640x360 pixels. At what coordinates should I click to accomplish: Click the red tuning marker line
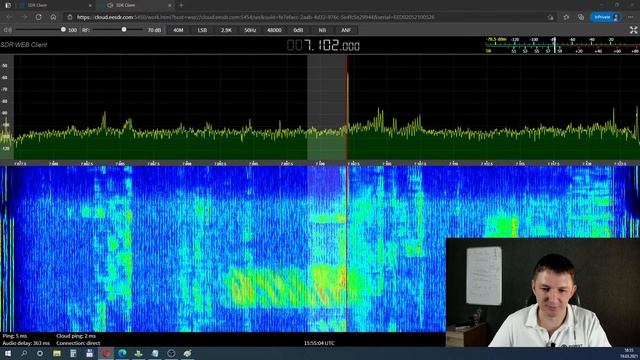(x=347, y=107)
